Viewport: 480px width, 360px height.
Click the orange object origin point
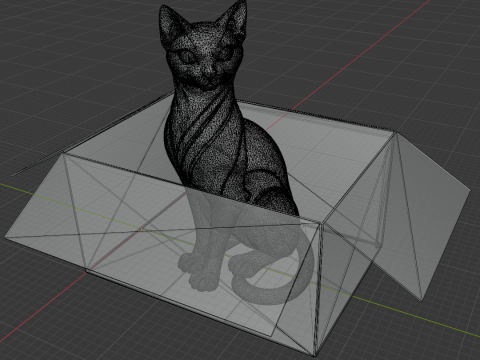[142, 229]
